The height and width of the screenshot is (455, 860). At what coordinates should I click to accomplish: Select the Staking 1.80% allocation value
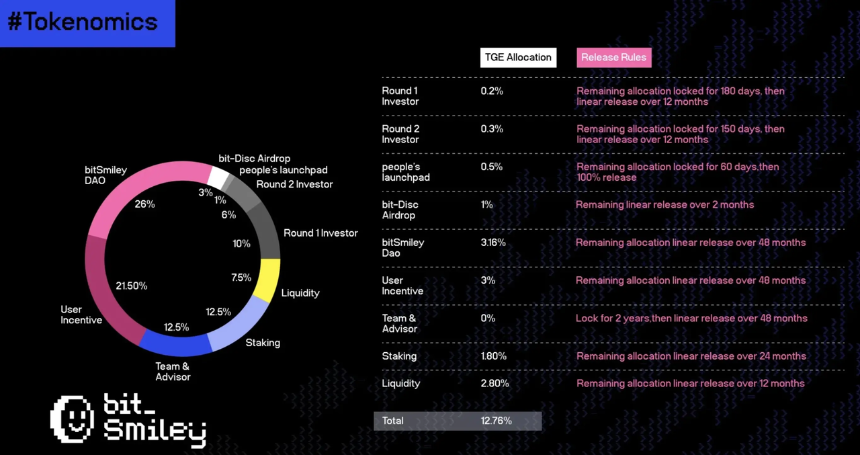click(494, 356)
